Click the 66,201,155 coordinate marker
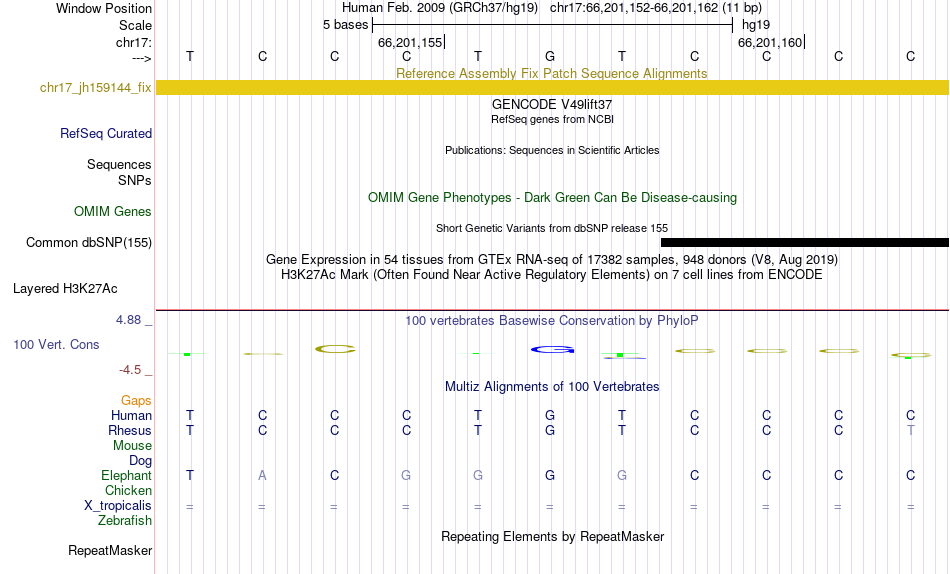Image resolution: width=950 pixels, height=574 pixels. [x=410, y=42]
